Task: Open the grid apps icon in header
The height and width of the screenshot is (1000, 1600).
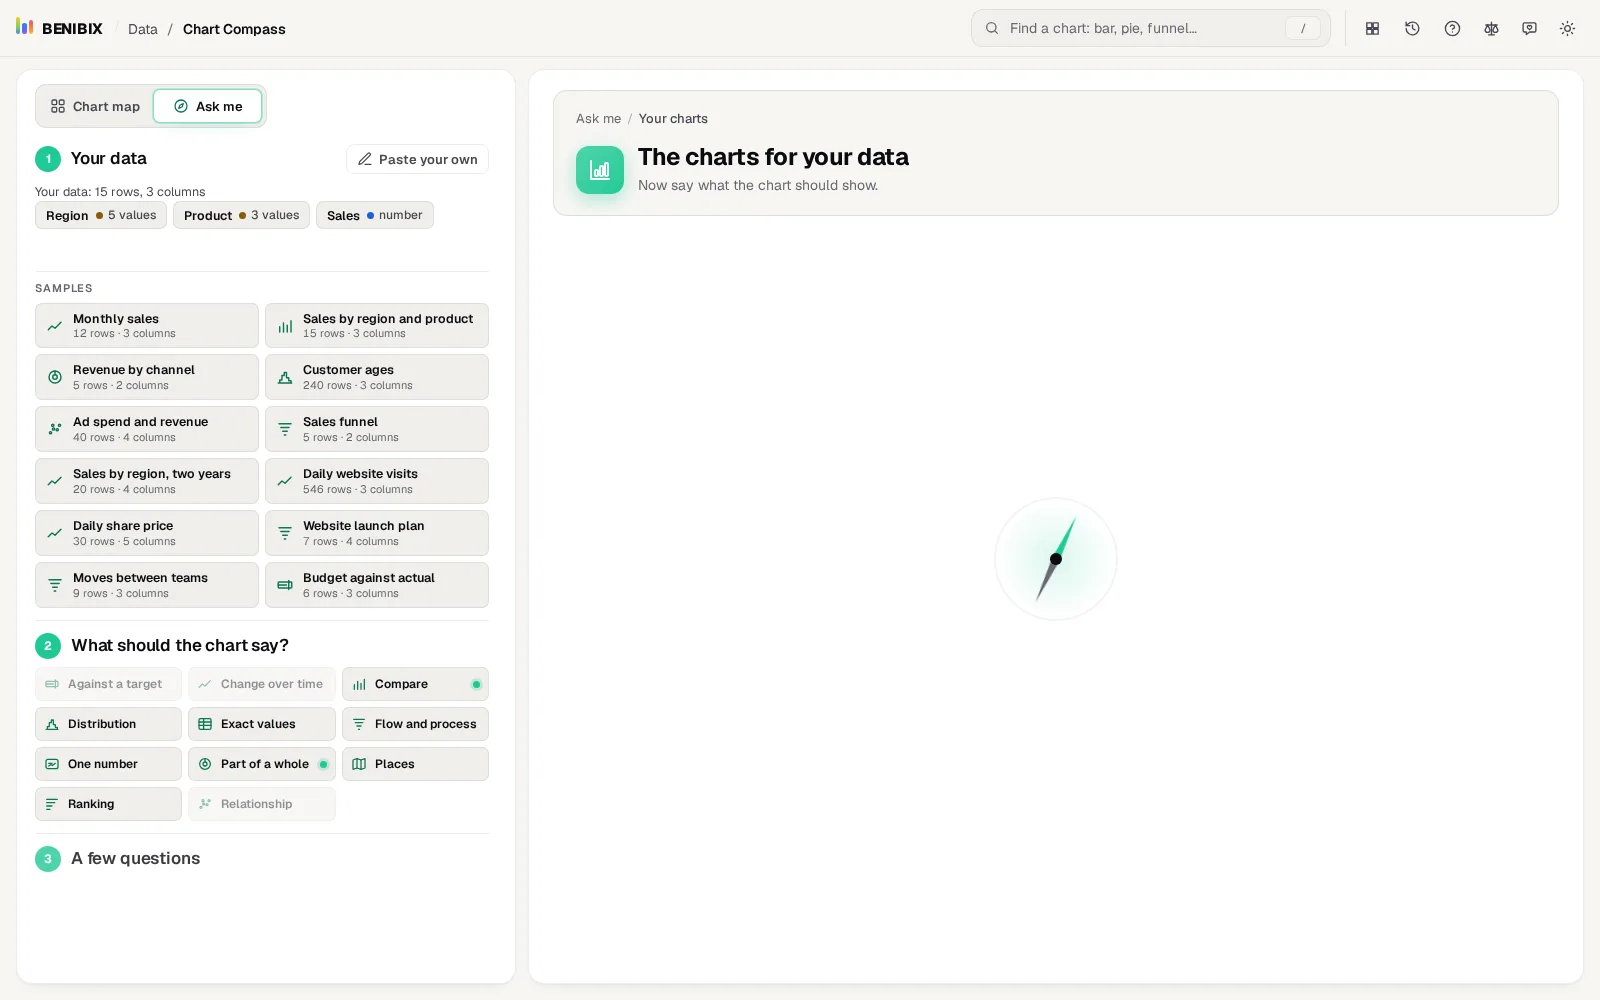Action: (x=1373, y=29)
